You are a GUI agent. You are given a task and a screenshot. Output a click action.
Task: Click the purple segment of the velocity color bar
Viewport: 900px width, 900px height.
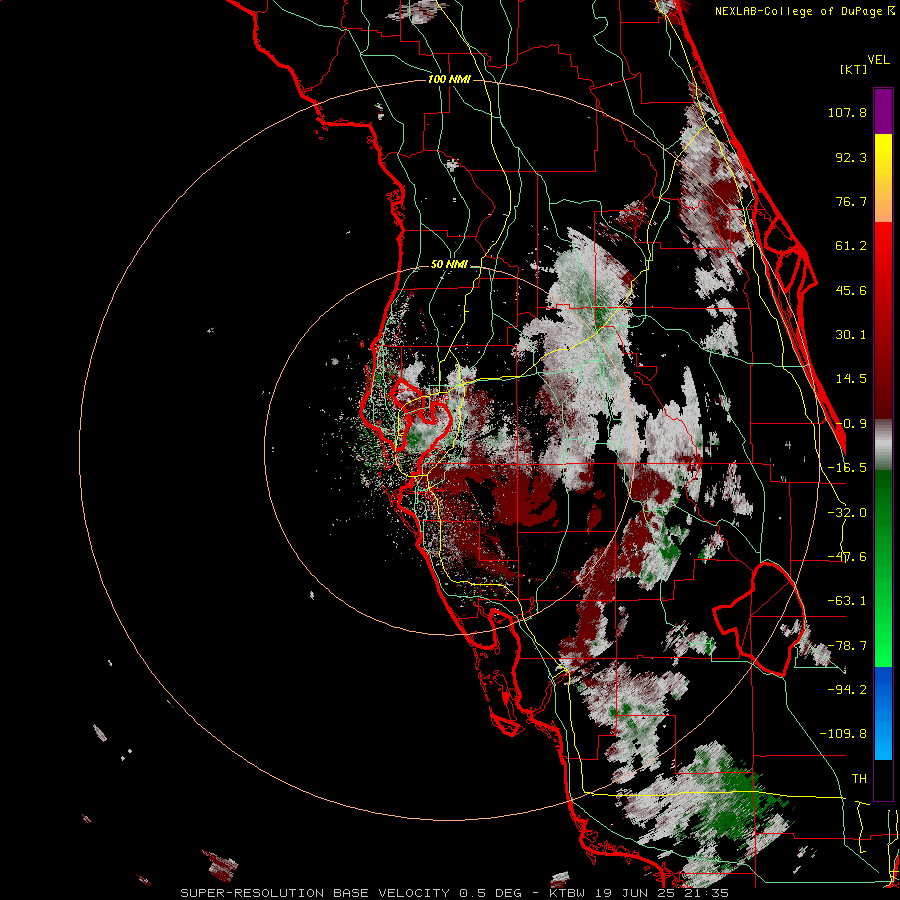click(x=883, y=111)
